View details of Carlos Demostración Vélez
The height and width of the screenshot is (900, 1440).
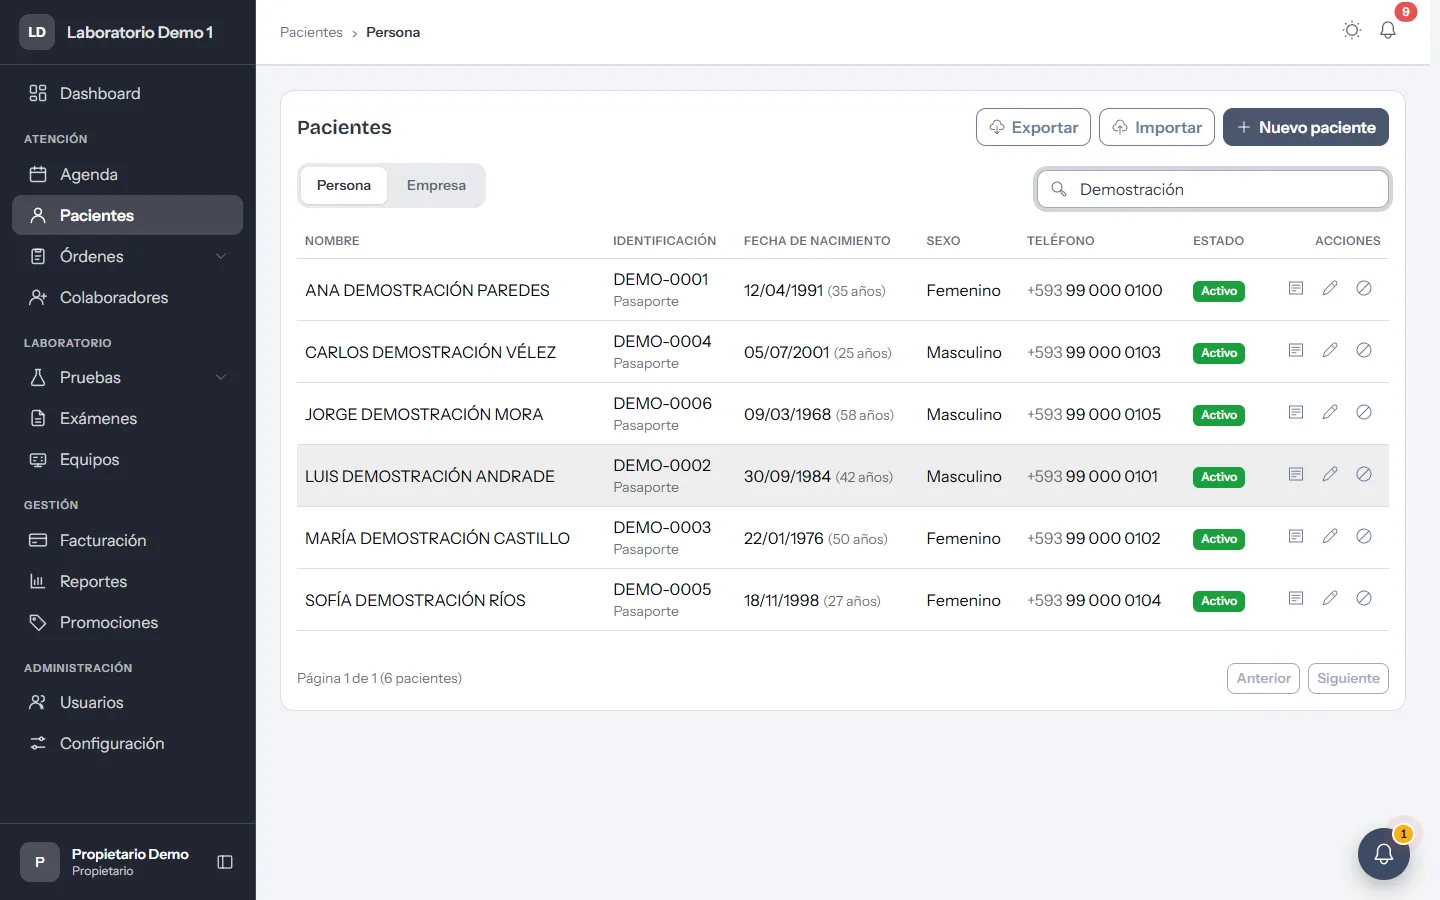tap(1296, 350)
